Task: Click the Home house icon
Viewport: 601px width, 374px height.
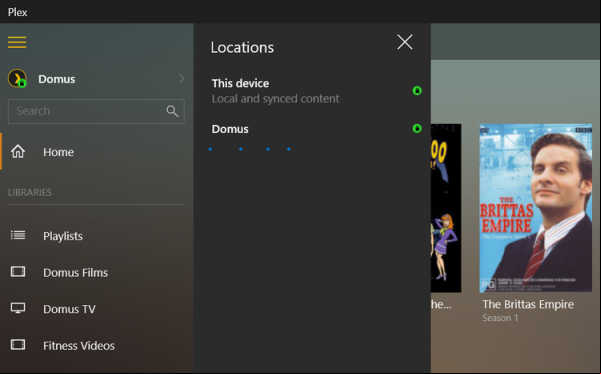Action: click(18, 151)
